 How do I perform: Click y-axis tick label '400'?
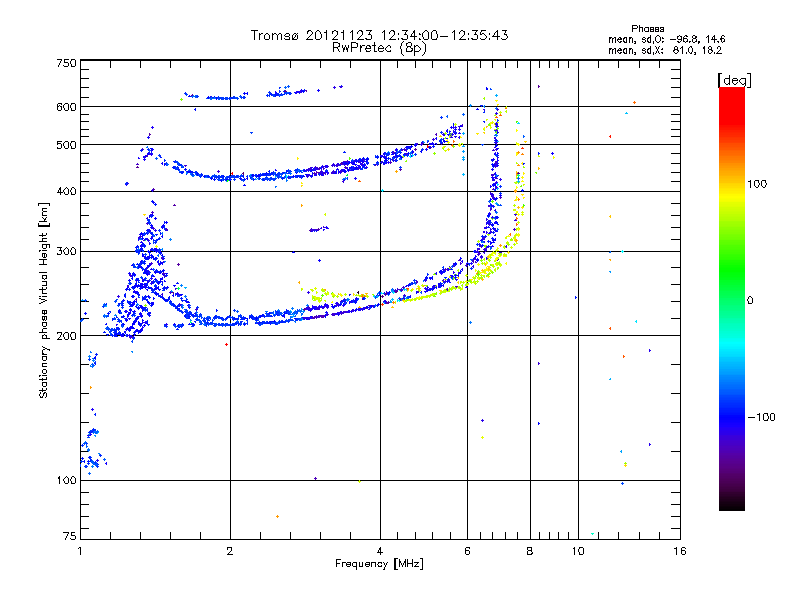pos(66,192)
